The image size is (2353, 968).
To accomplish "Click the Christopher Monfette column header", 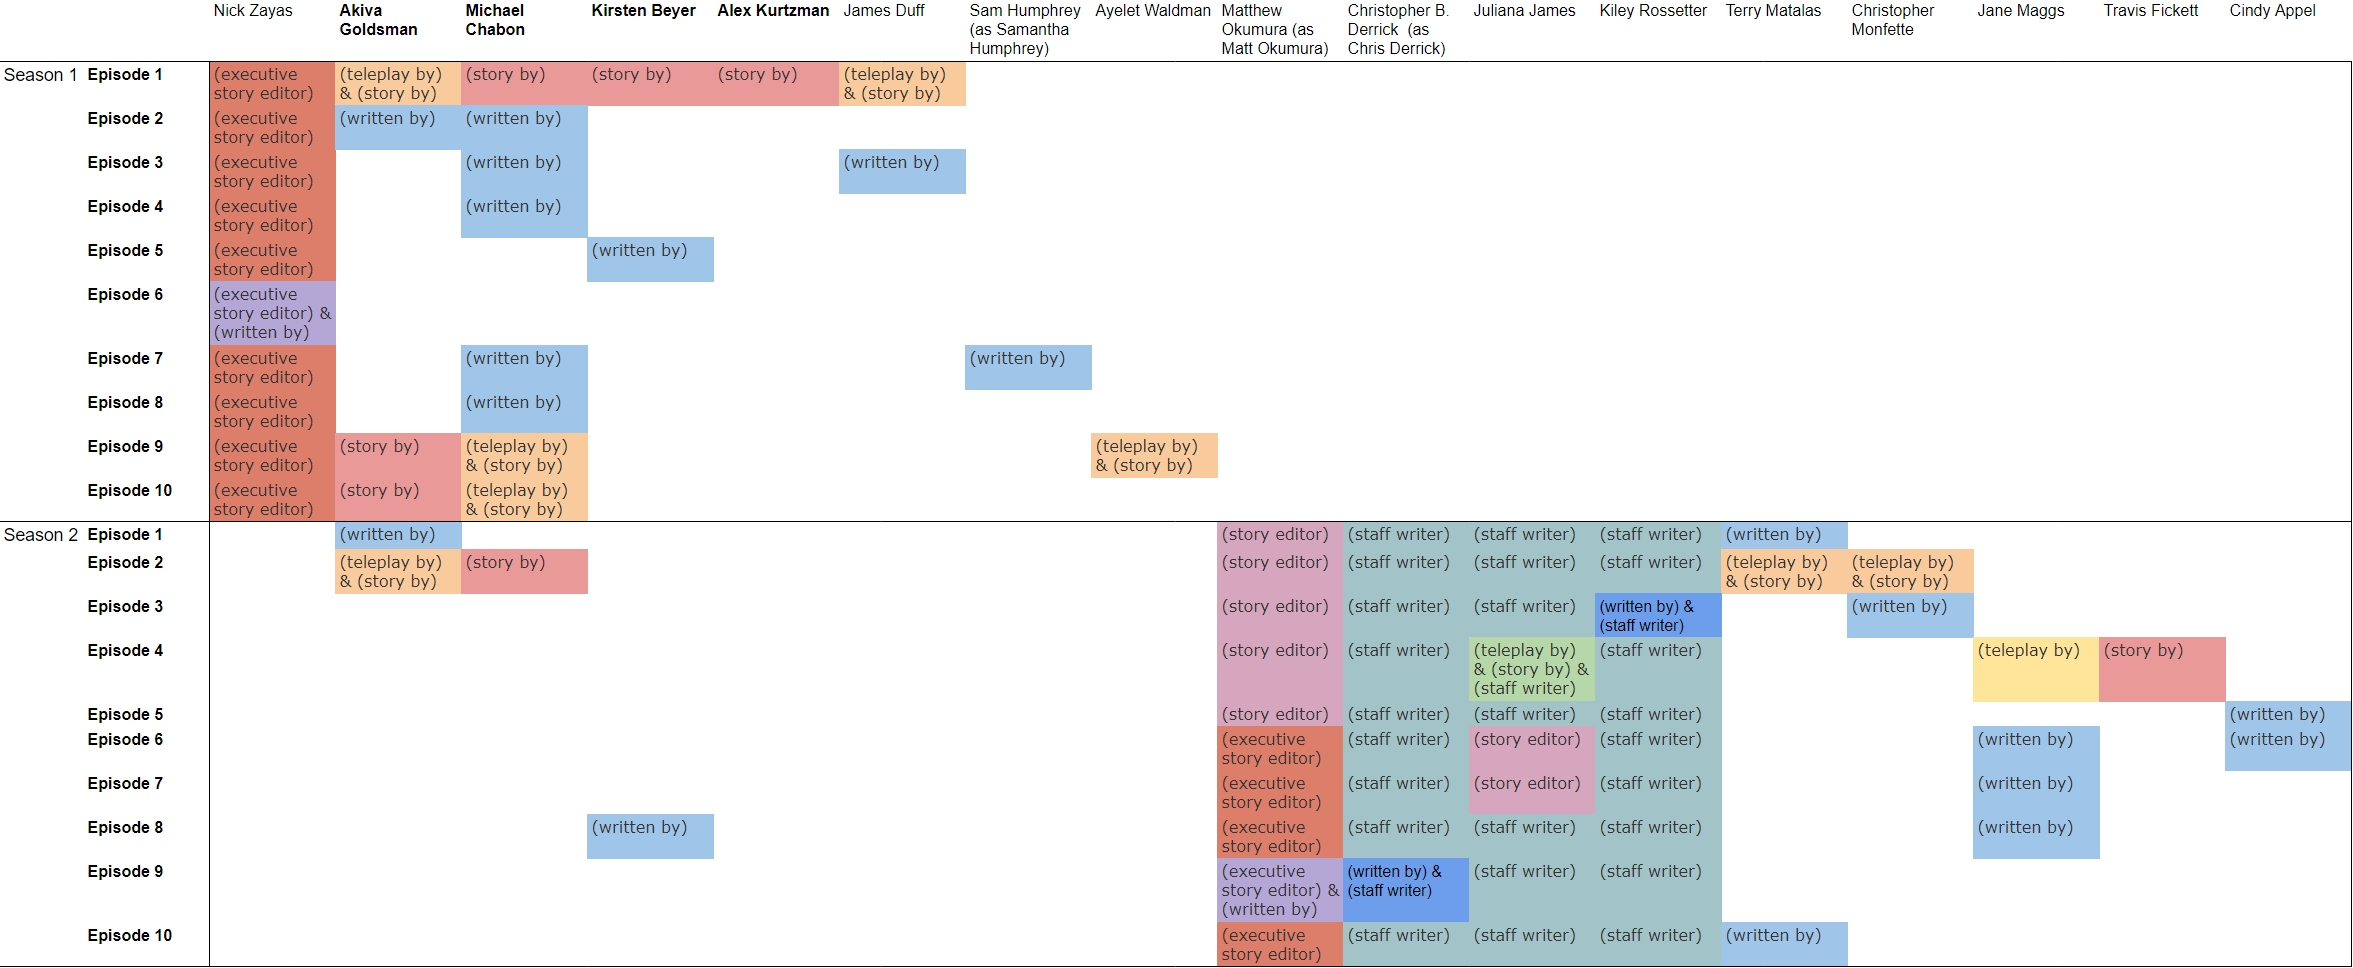I will (1893, 20).
